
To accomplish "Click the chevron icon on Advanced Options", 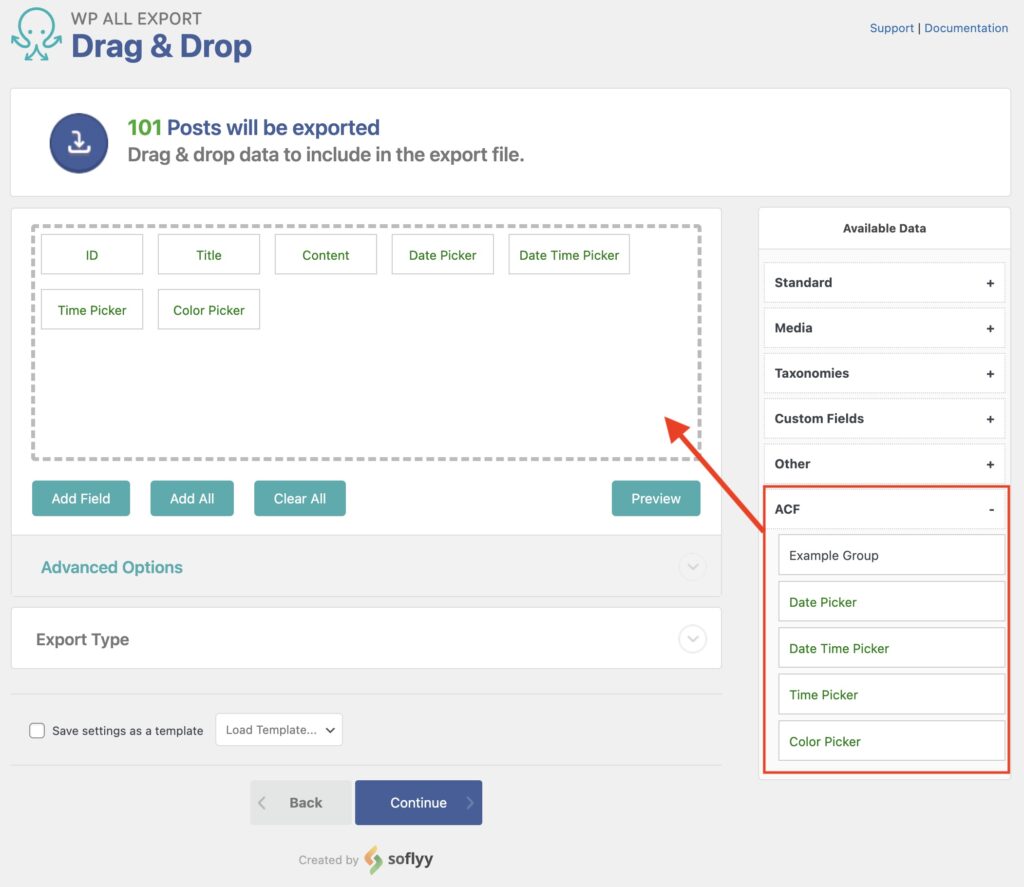I will 692,567.
